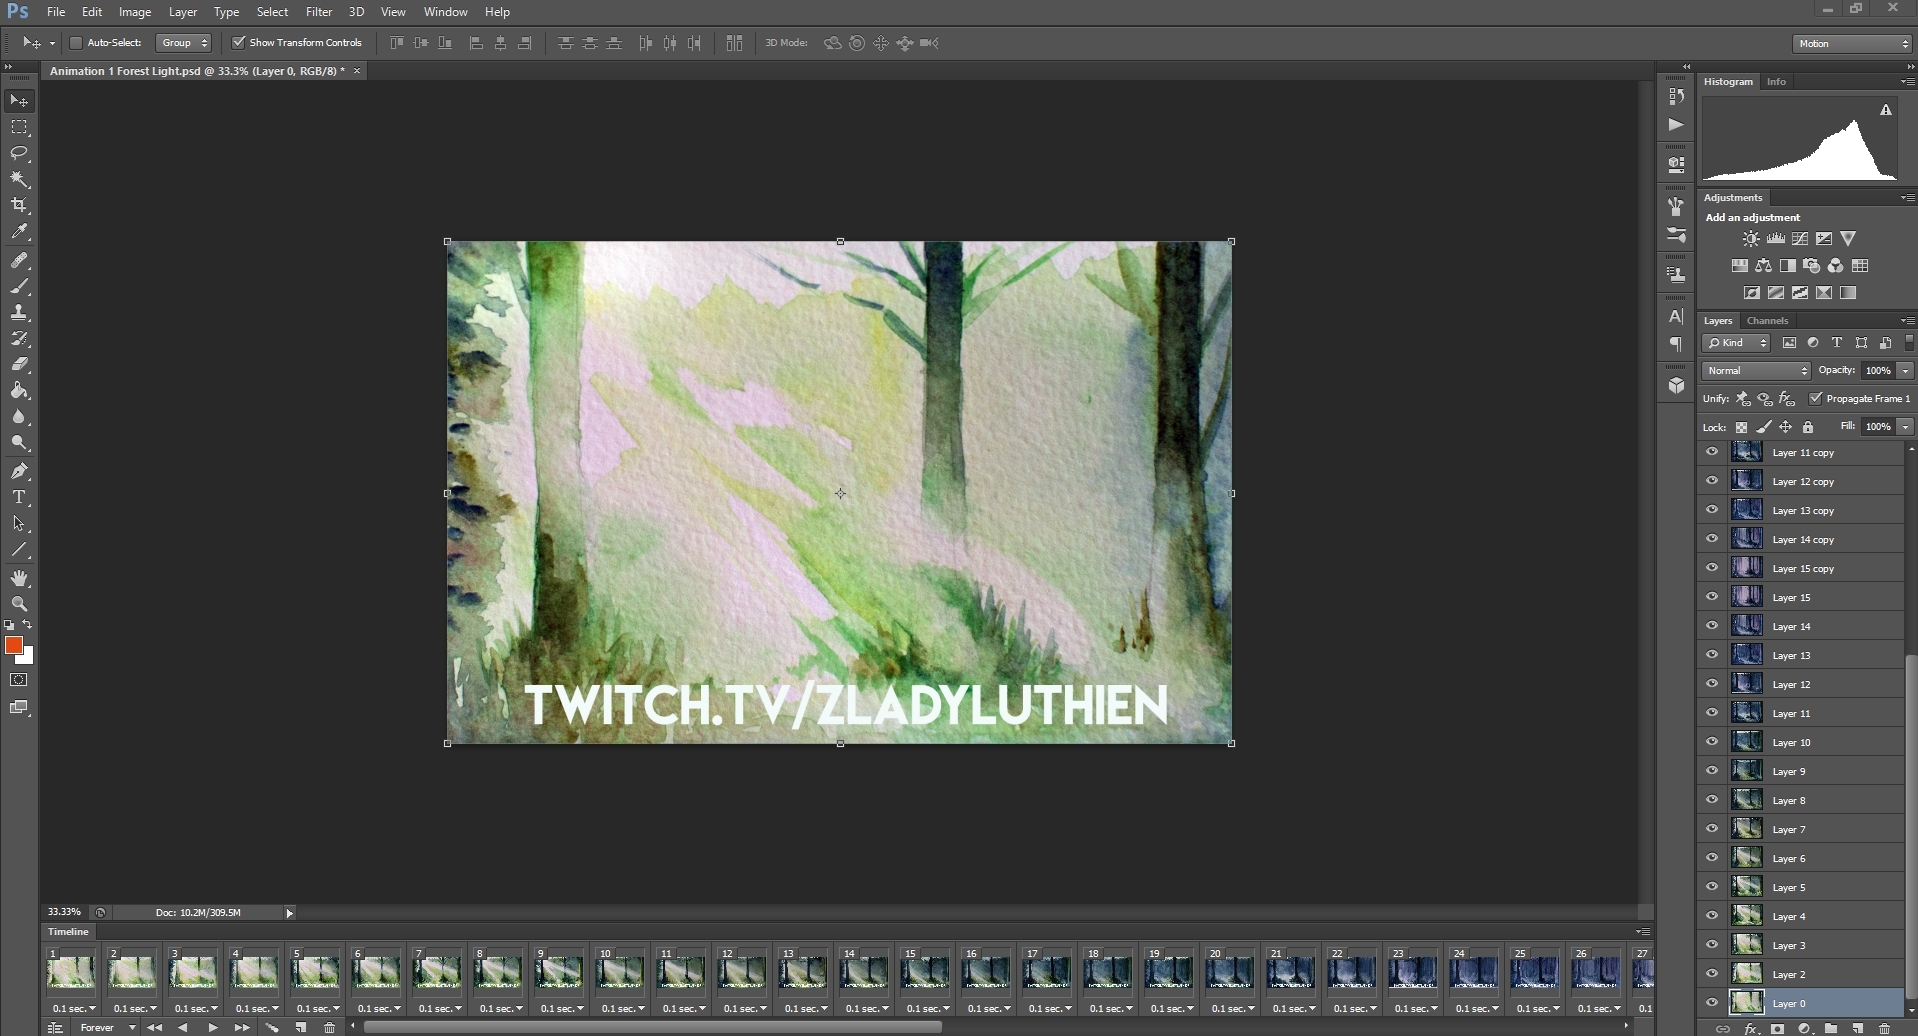Image resolution: width=1918 pixels, height=1036 pixels.
Task: Click the Timeline horizontal scrollbar
Action: click(x=652, y=1027)
